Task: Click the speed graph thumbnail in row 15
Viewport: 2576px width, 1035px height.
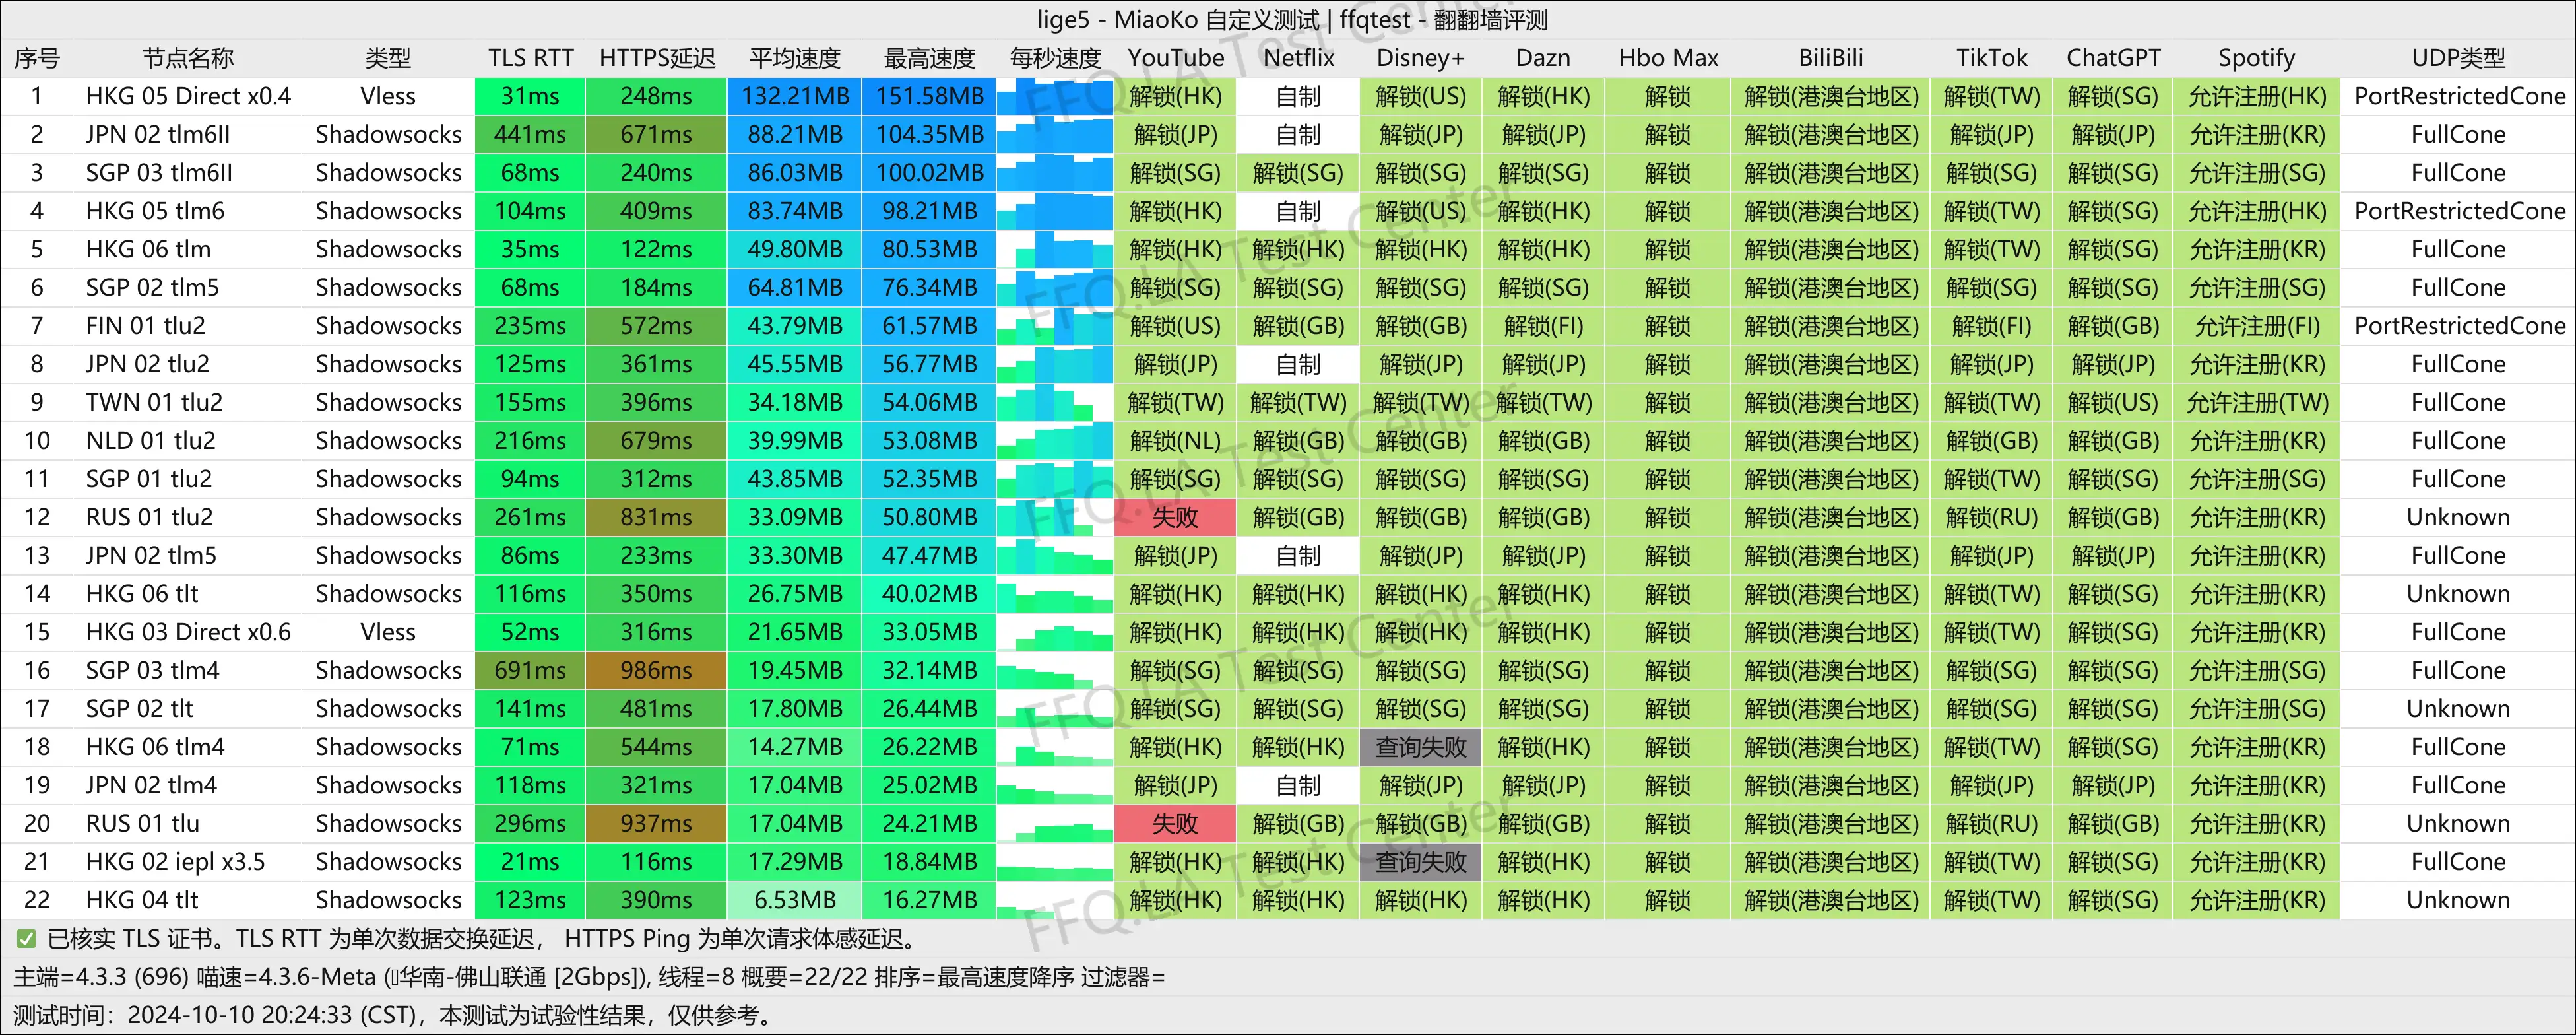Action: tap(1055, 632)
